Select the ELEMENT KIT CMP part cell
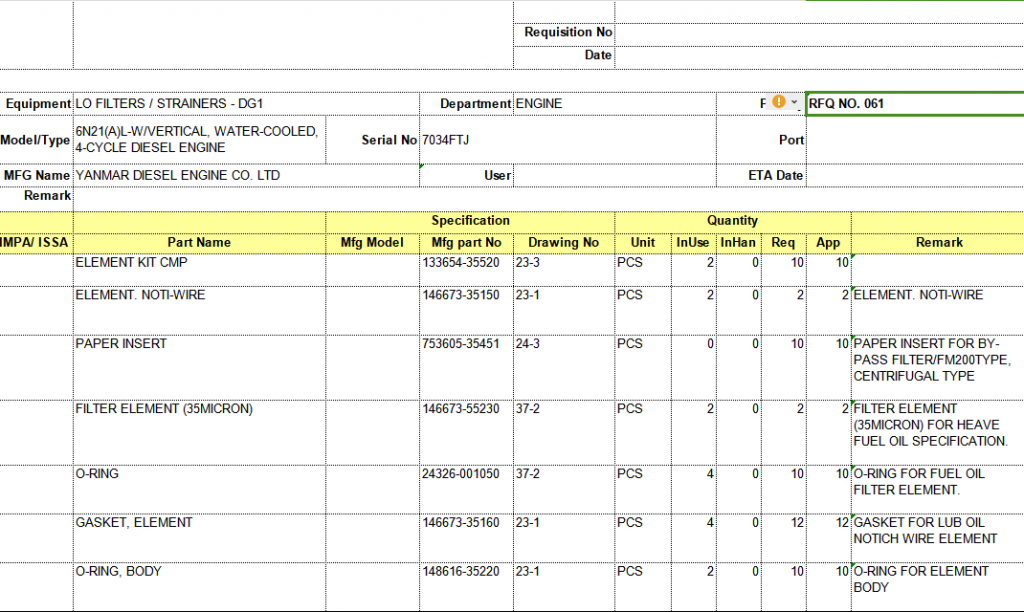1024x612 pixels. click(x=199, y=264)
